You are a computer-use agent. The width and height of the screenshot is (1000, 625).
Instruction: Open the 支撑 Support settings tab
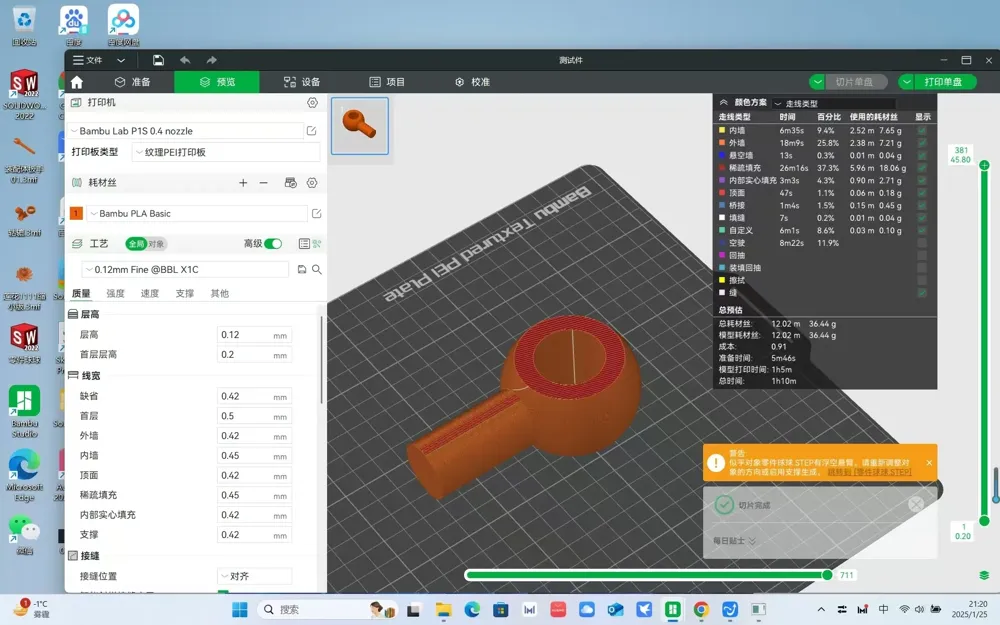pos(185,293)
